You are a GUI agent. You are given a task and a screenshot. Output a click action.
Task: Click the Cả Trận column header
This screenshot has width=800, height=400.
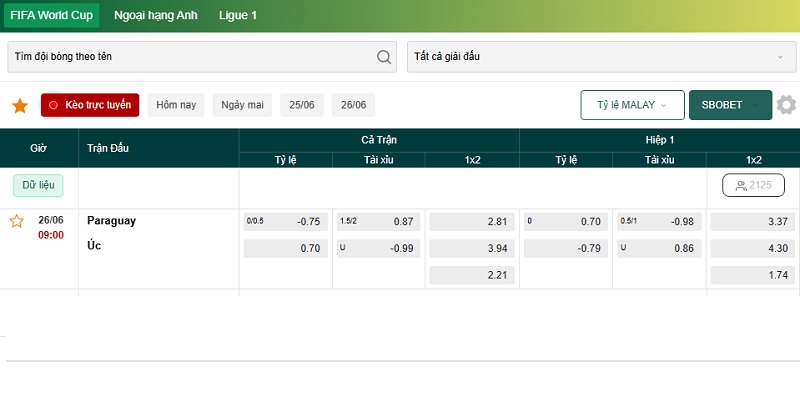[x=379, y=140]
